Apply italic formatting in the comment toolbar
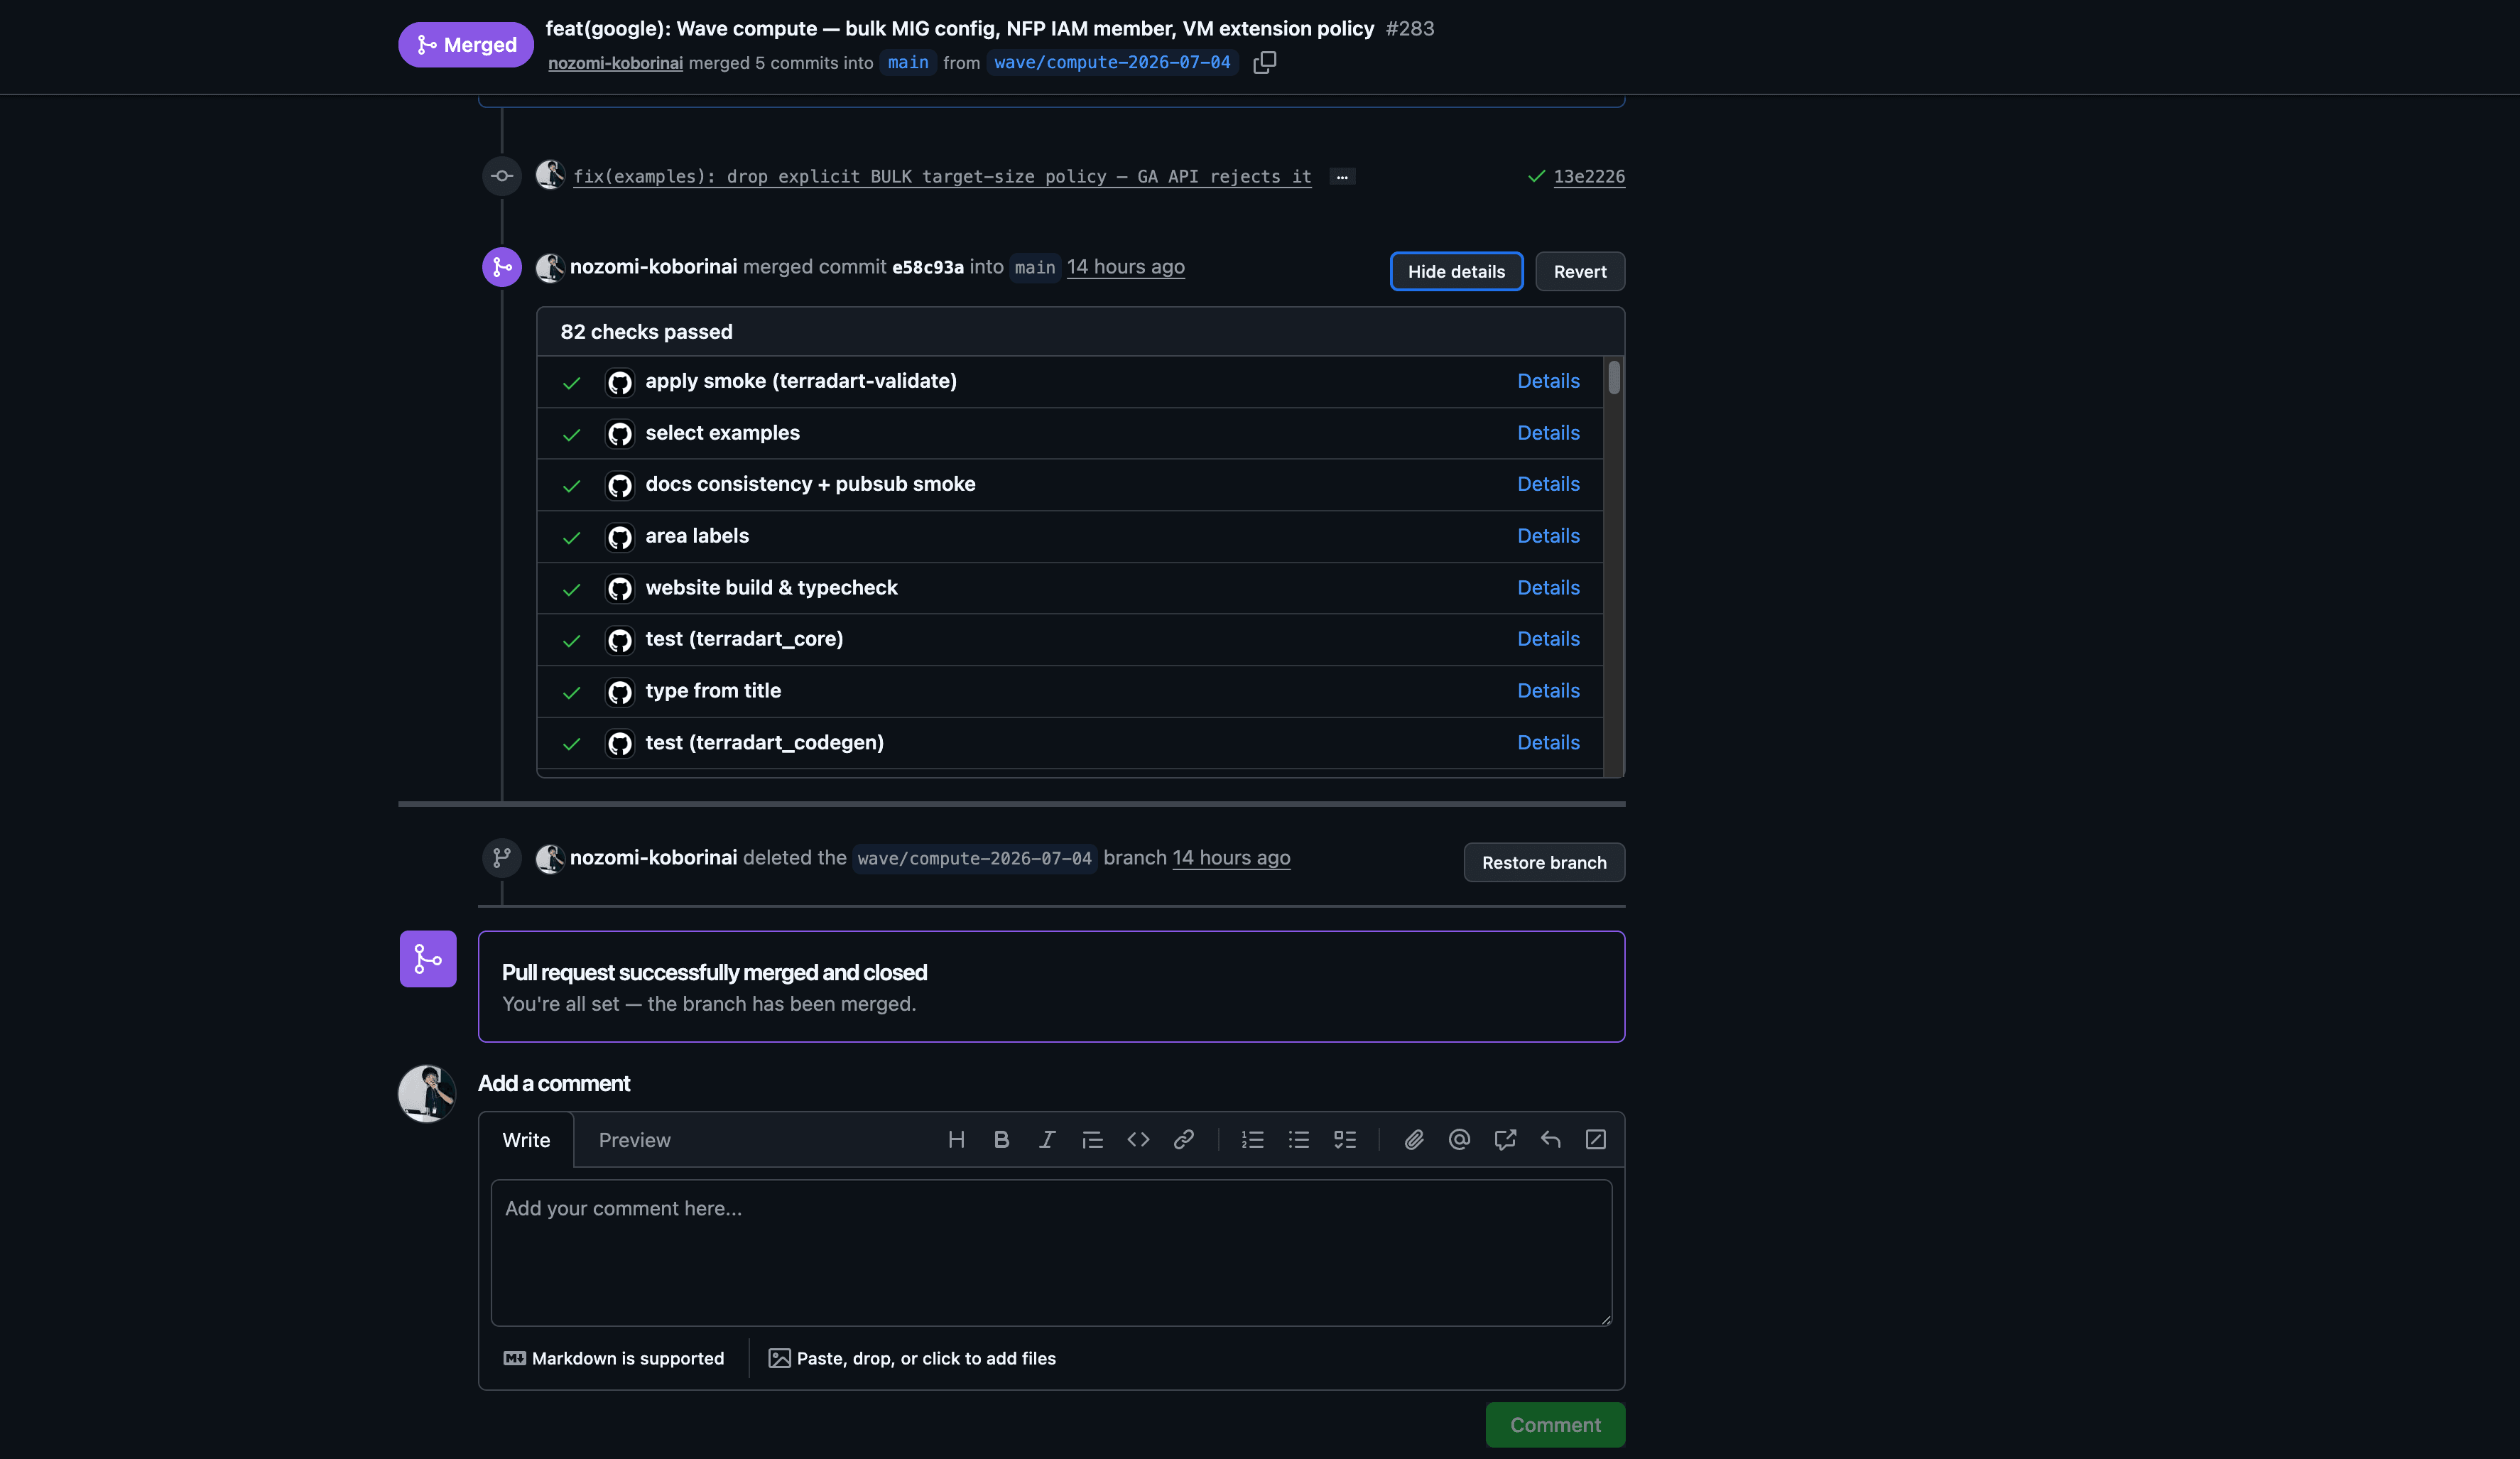Image resolution: width=2520 pixels, height=1459 pixels. click(x=1047, y=1140)
